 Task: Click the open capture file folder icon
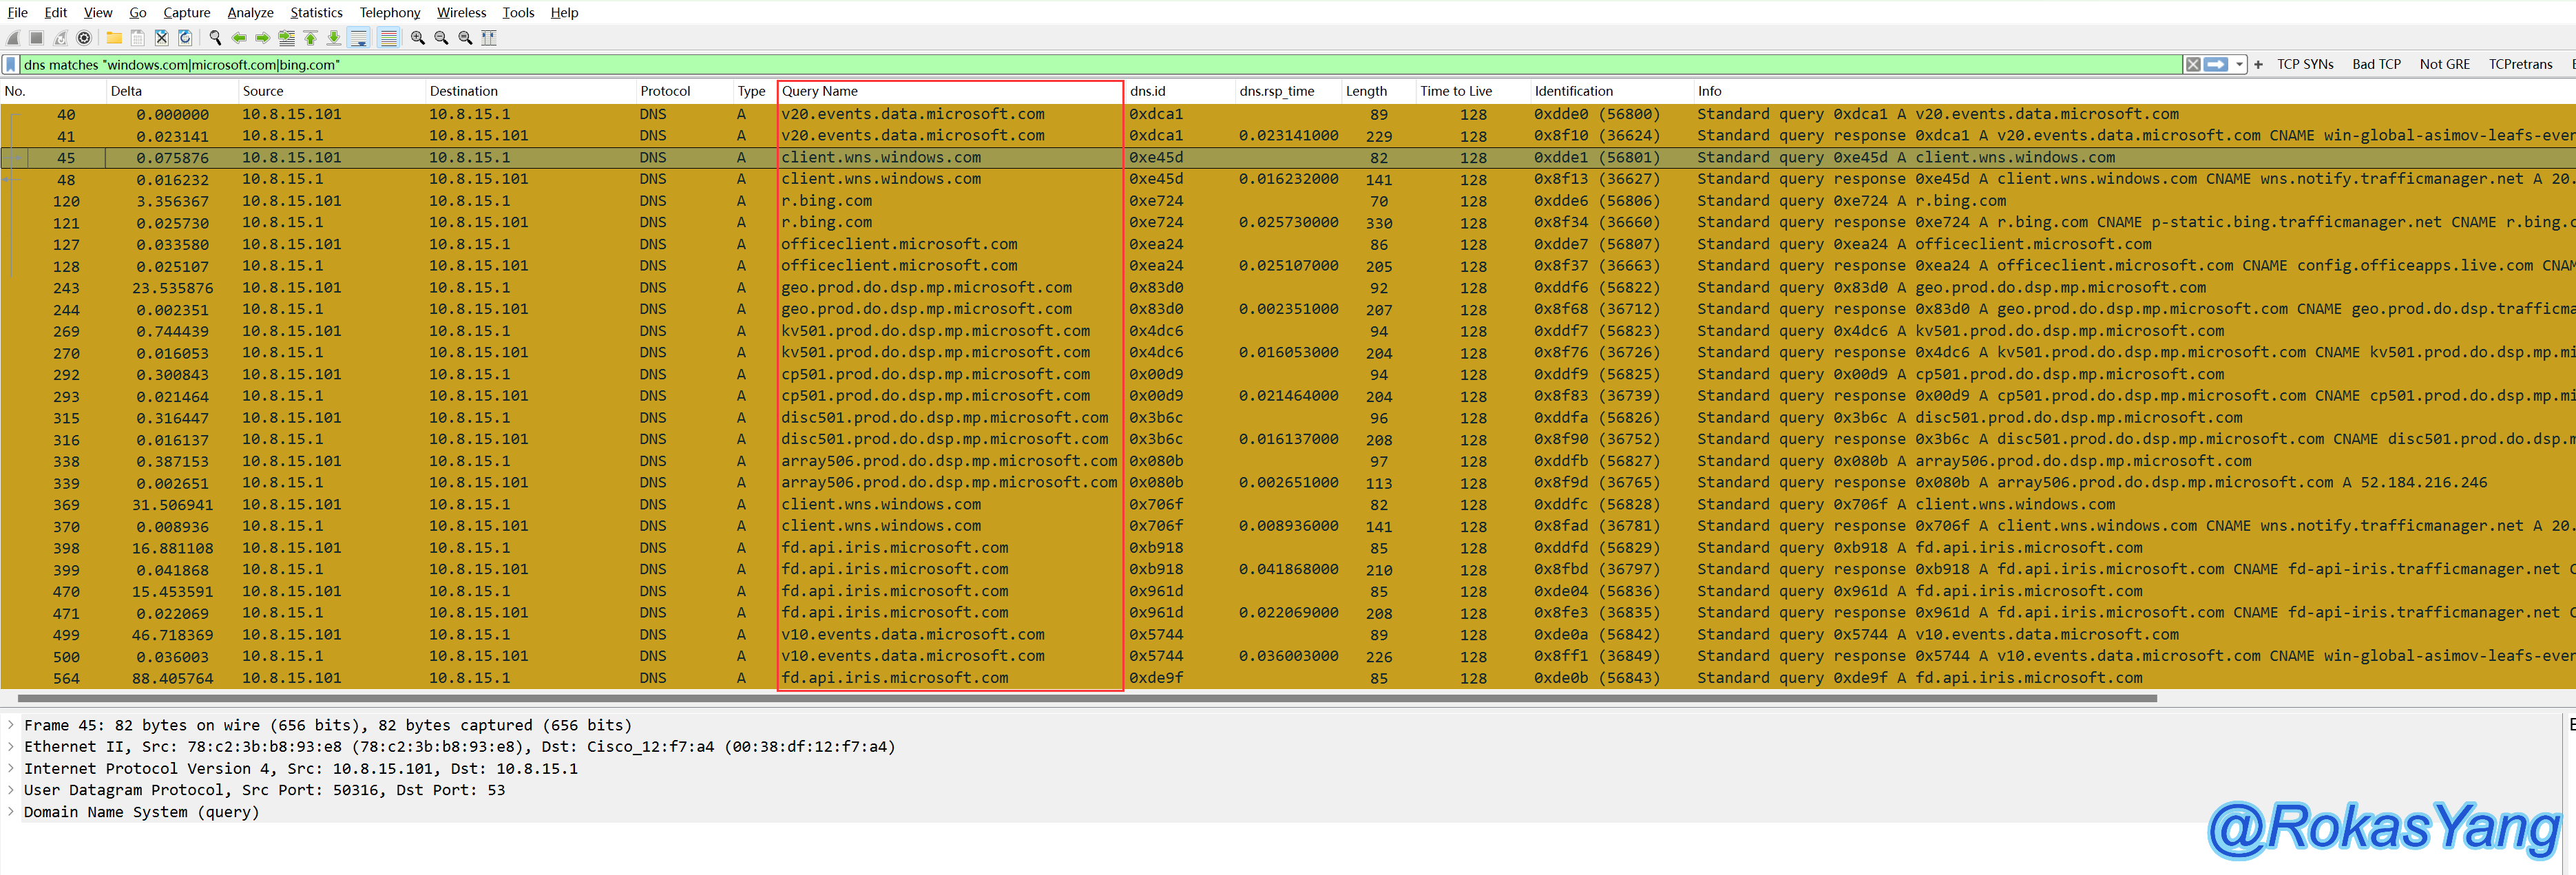pos(114,38)
